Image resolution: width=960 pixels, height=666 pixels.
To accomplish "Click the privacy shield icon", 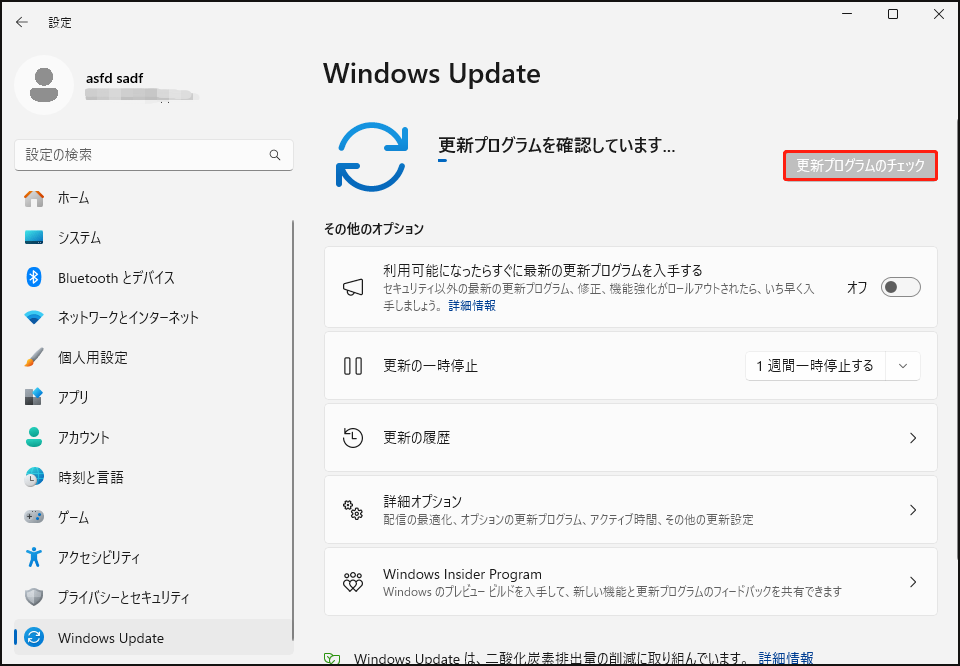I will [x=34, y=597].
